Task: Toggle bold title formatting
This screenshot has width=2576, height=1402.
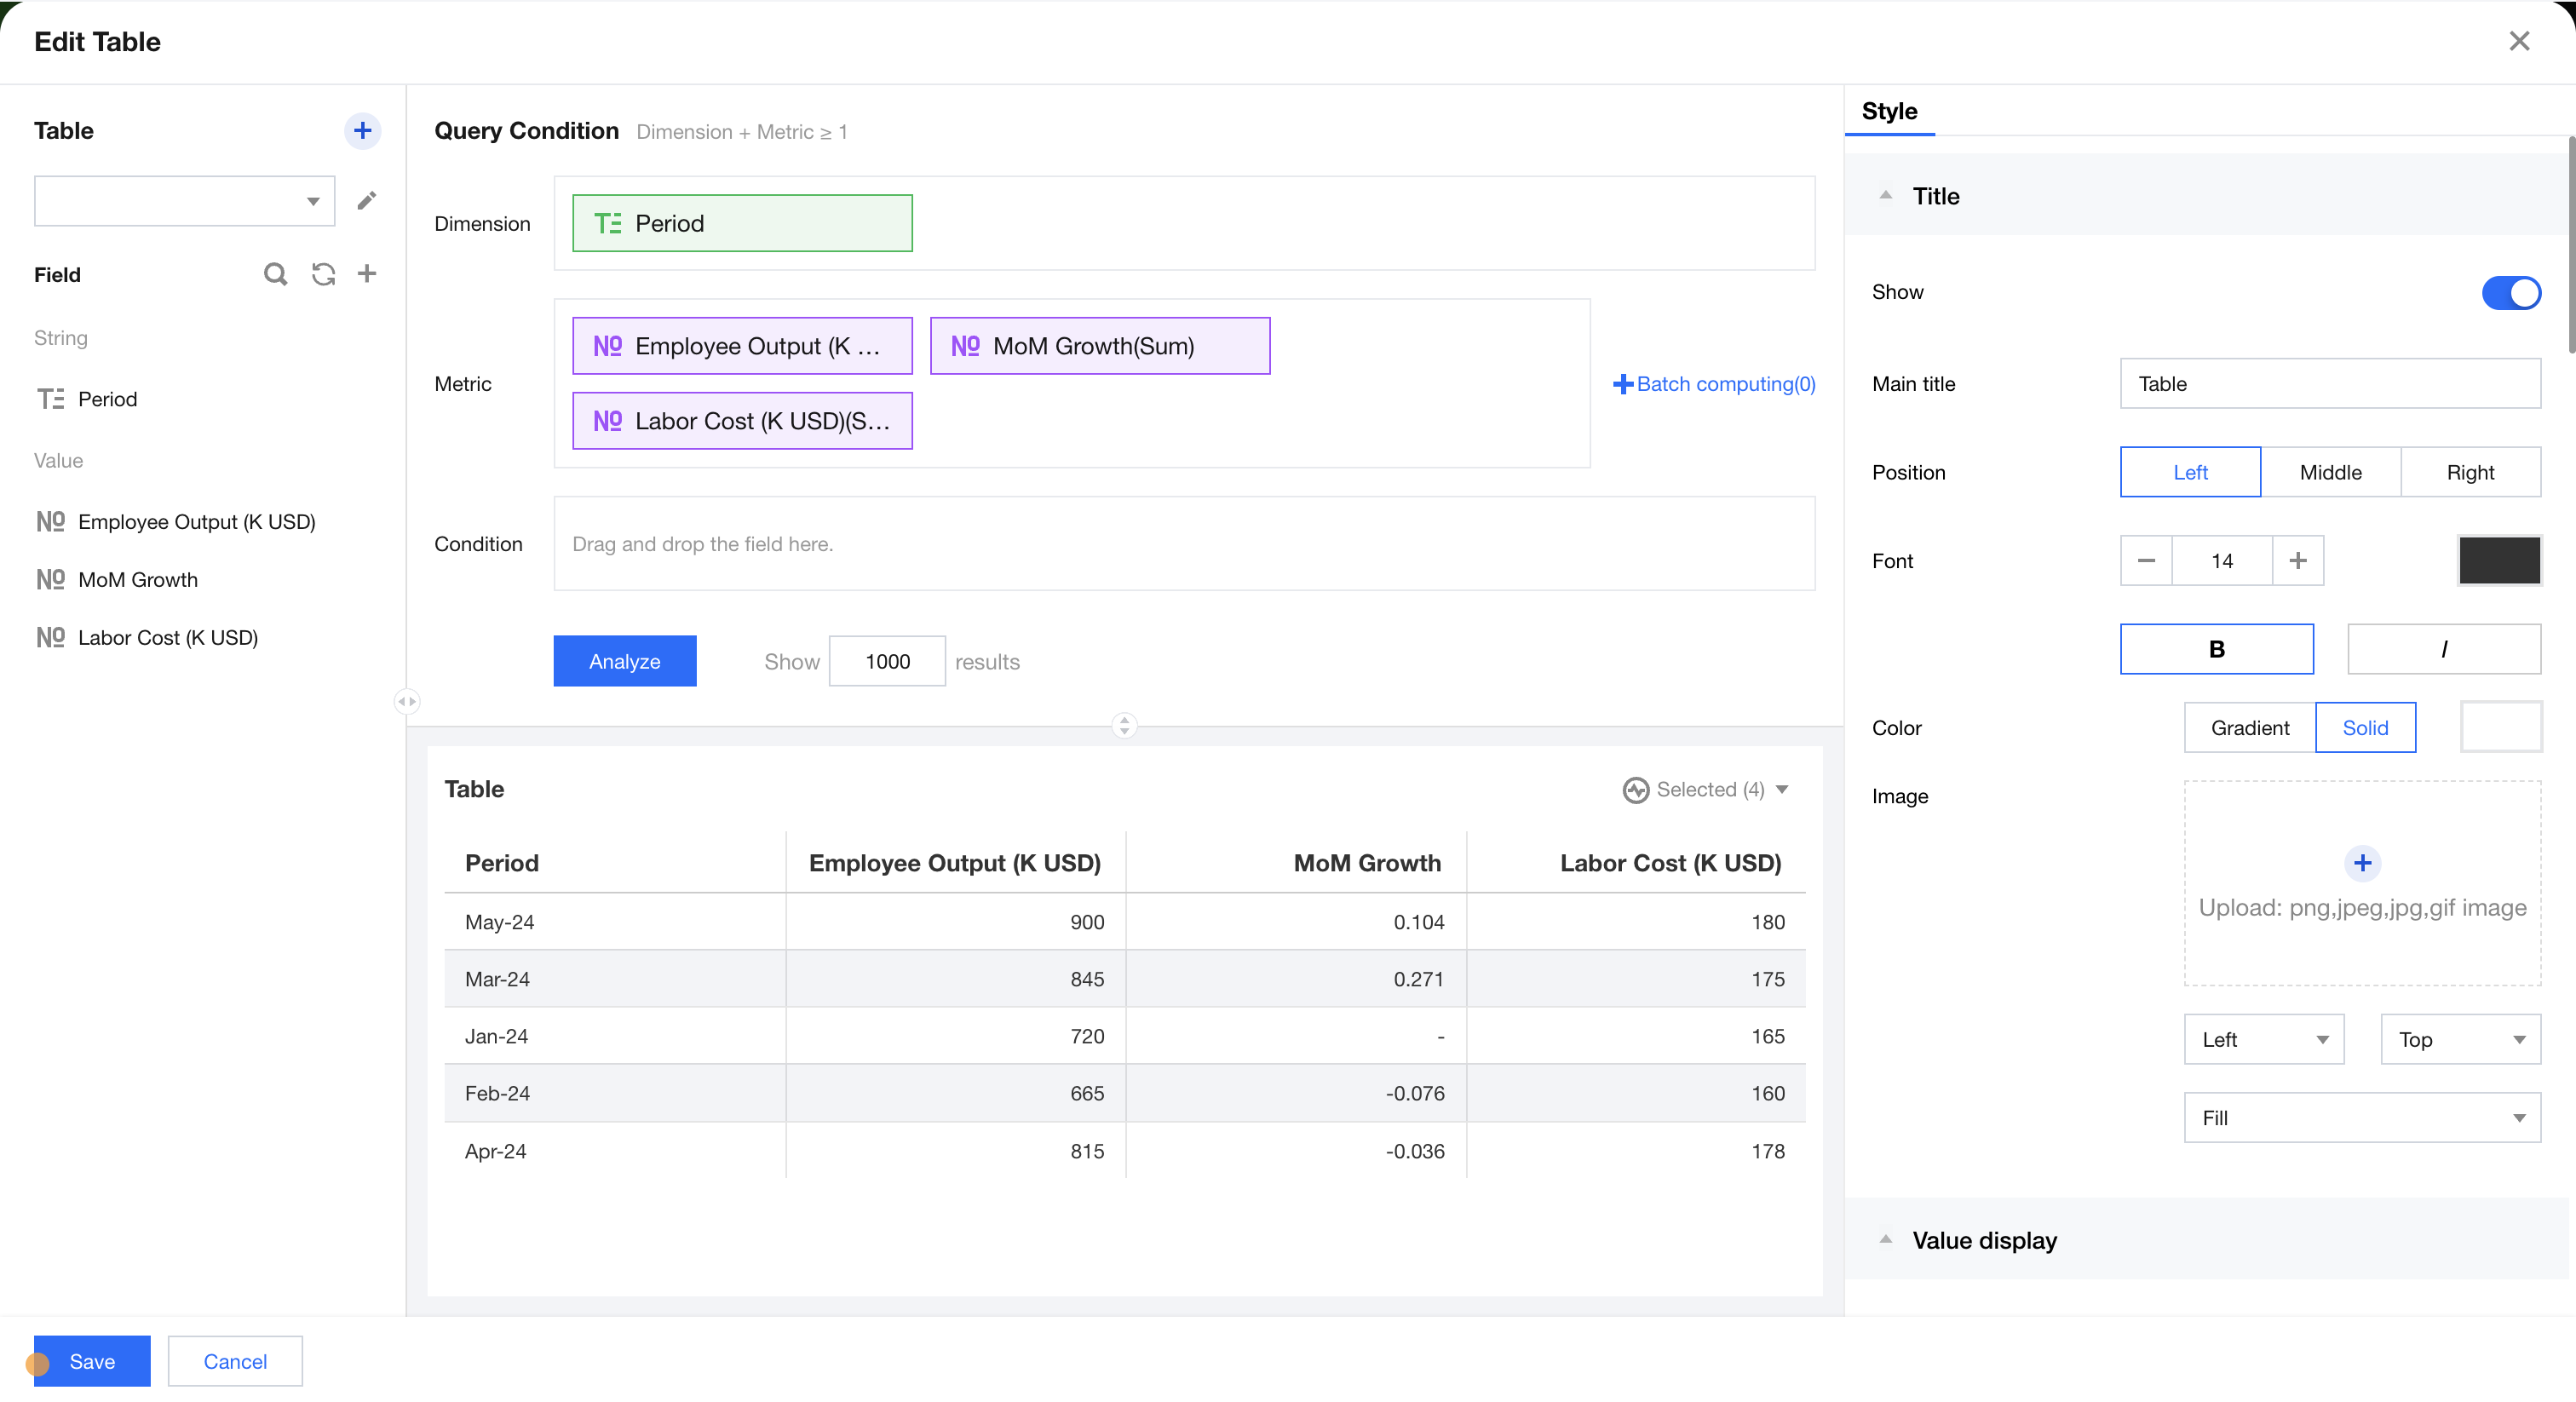Action: click(2216, 649)
